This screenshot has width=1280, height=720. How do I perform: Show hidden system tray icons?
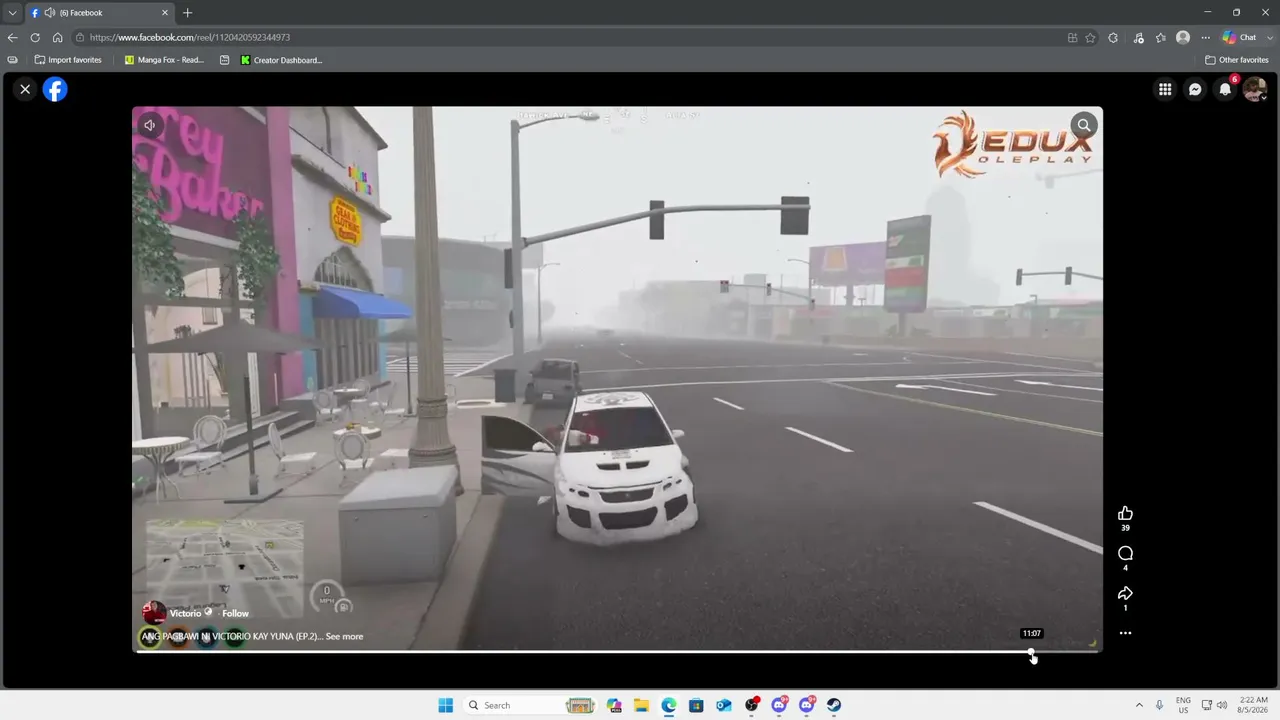1138,705
